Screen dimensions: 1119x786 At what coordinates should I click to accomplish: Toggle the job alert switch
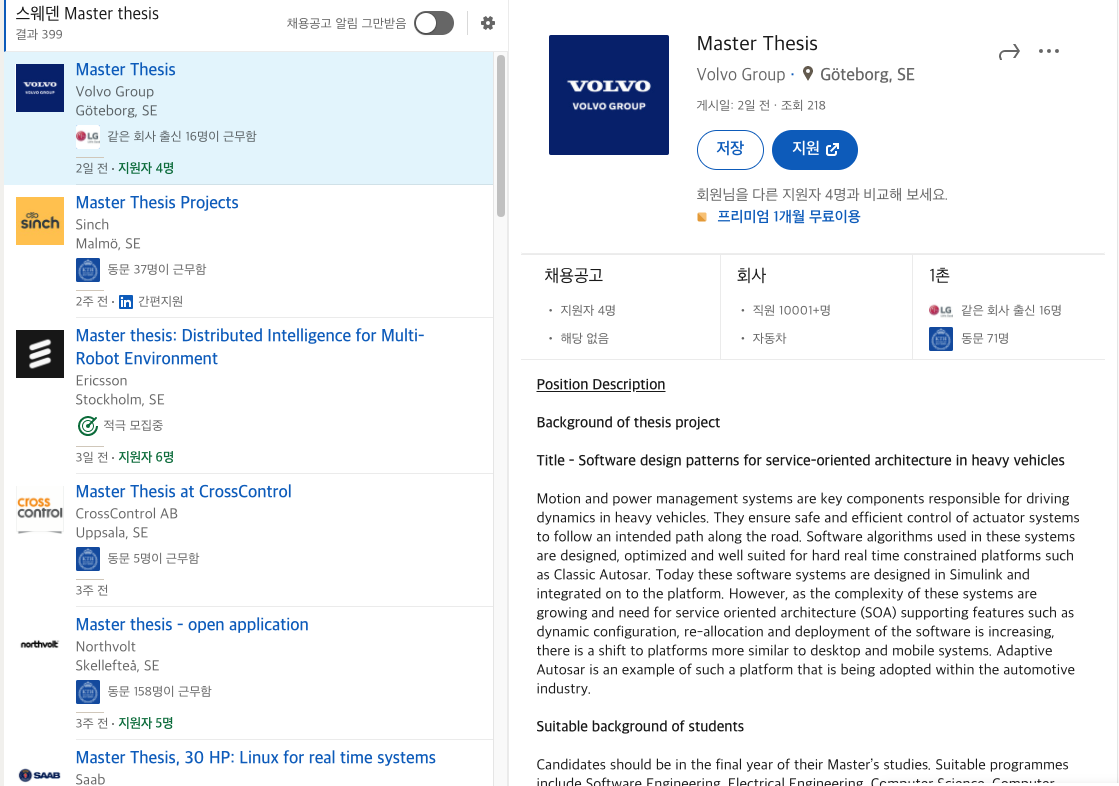click(434, 23)
